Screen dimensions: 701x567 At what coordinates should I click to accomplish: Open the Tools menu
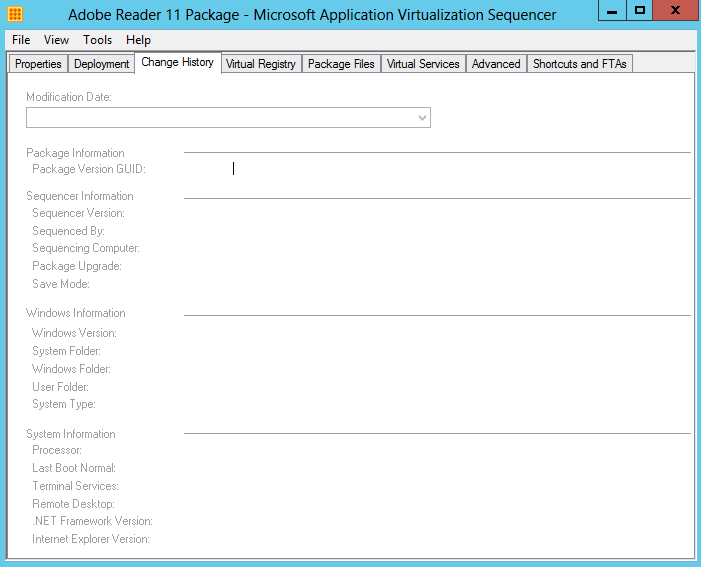[x=97, y=40]
